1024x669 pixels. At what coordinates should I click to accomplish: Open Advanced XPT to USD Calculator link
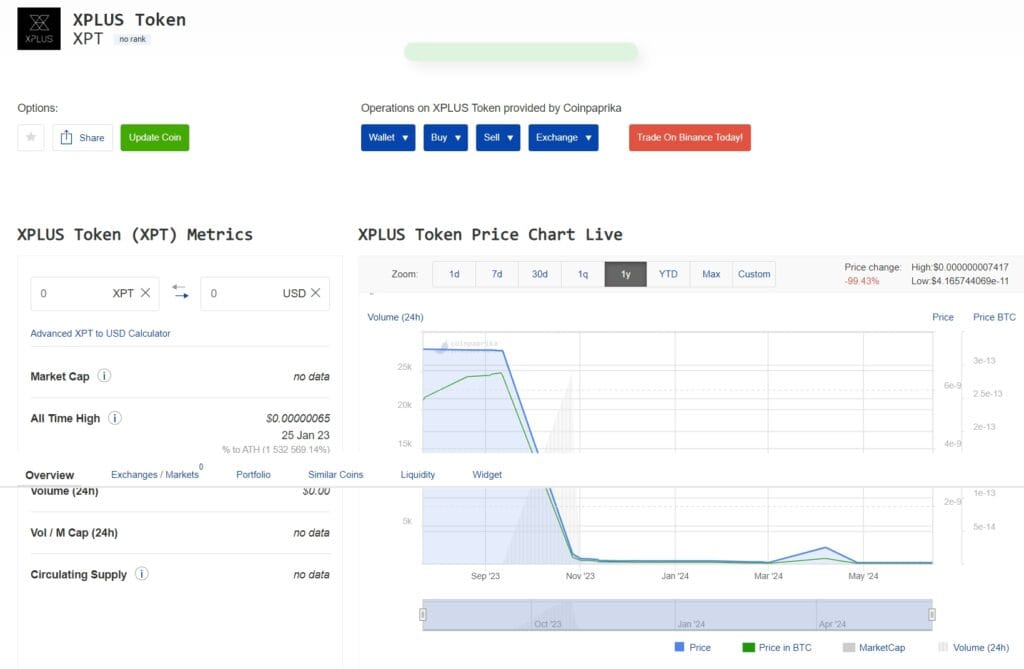(100, 333)
